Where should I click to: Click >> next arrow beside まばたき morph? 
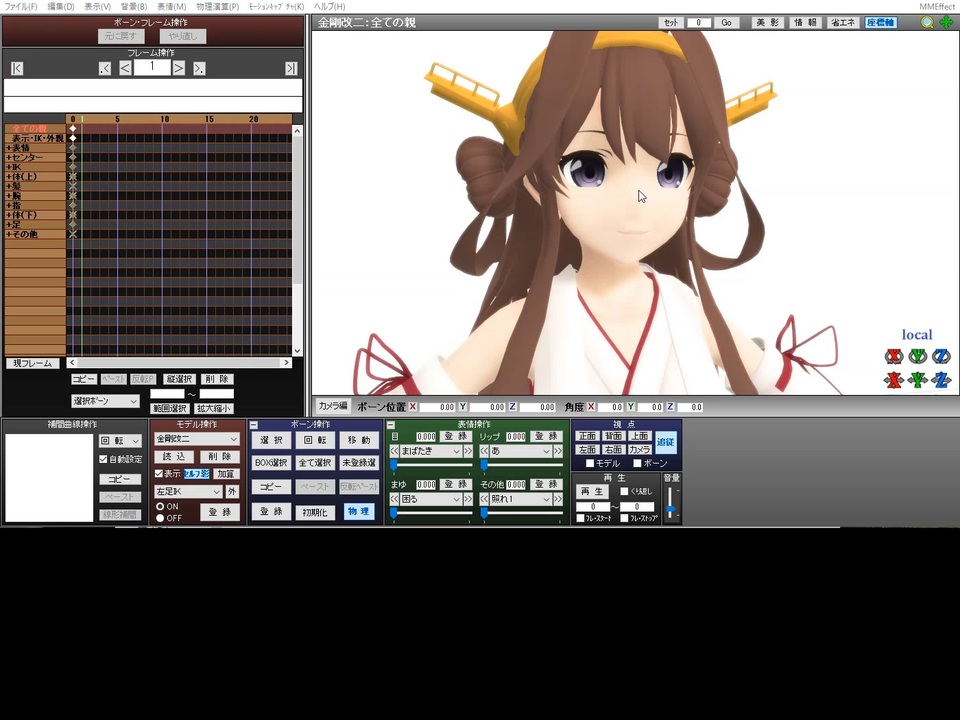[468, 451]
